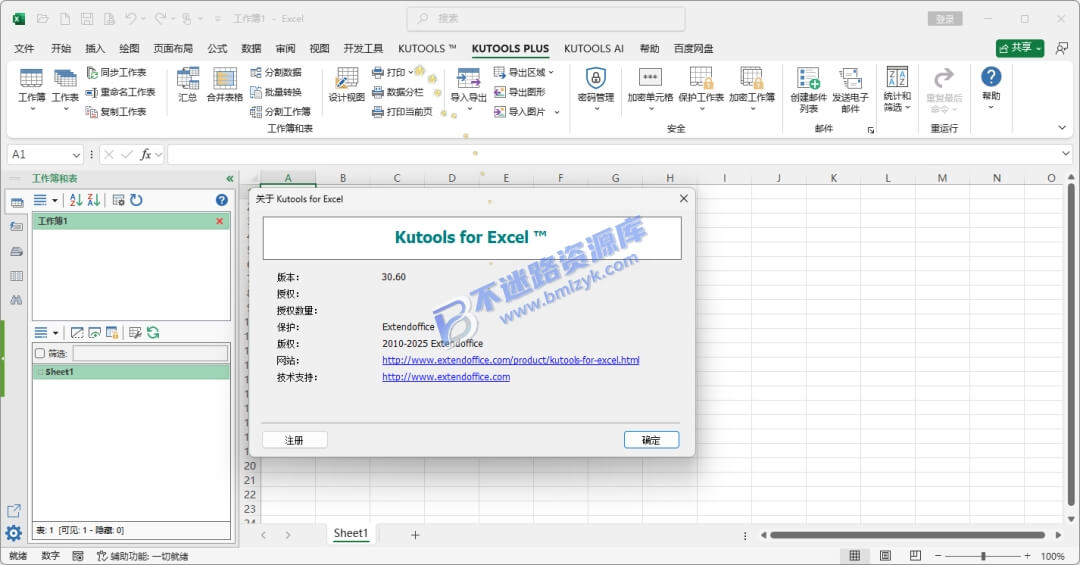Screen dimensions: 1080x565
Task: Open the kutools-for-excel.html website link
Action: (510, 360)
